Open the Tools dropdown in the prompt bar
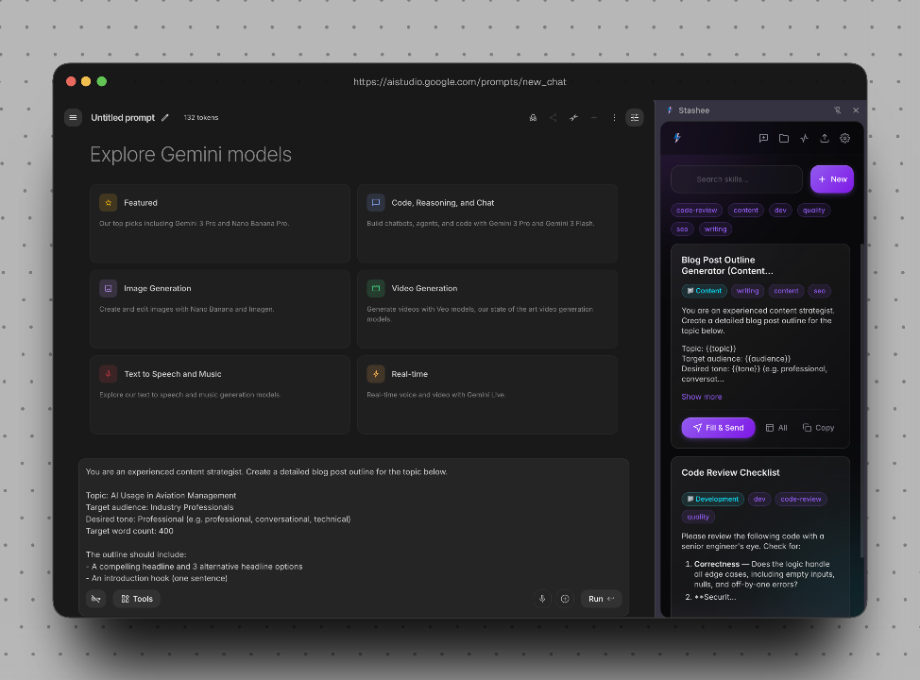This screenshot has height=680, width=920. (137, 598)
